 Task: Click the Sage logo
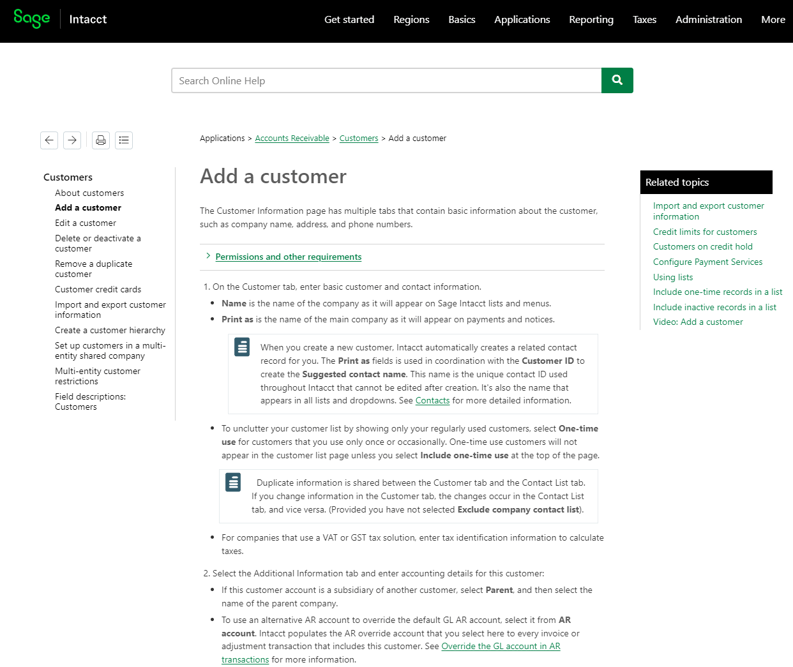[x=31, y=19]
